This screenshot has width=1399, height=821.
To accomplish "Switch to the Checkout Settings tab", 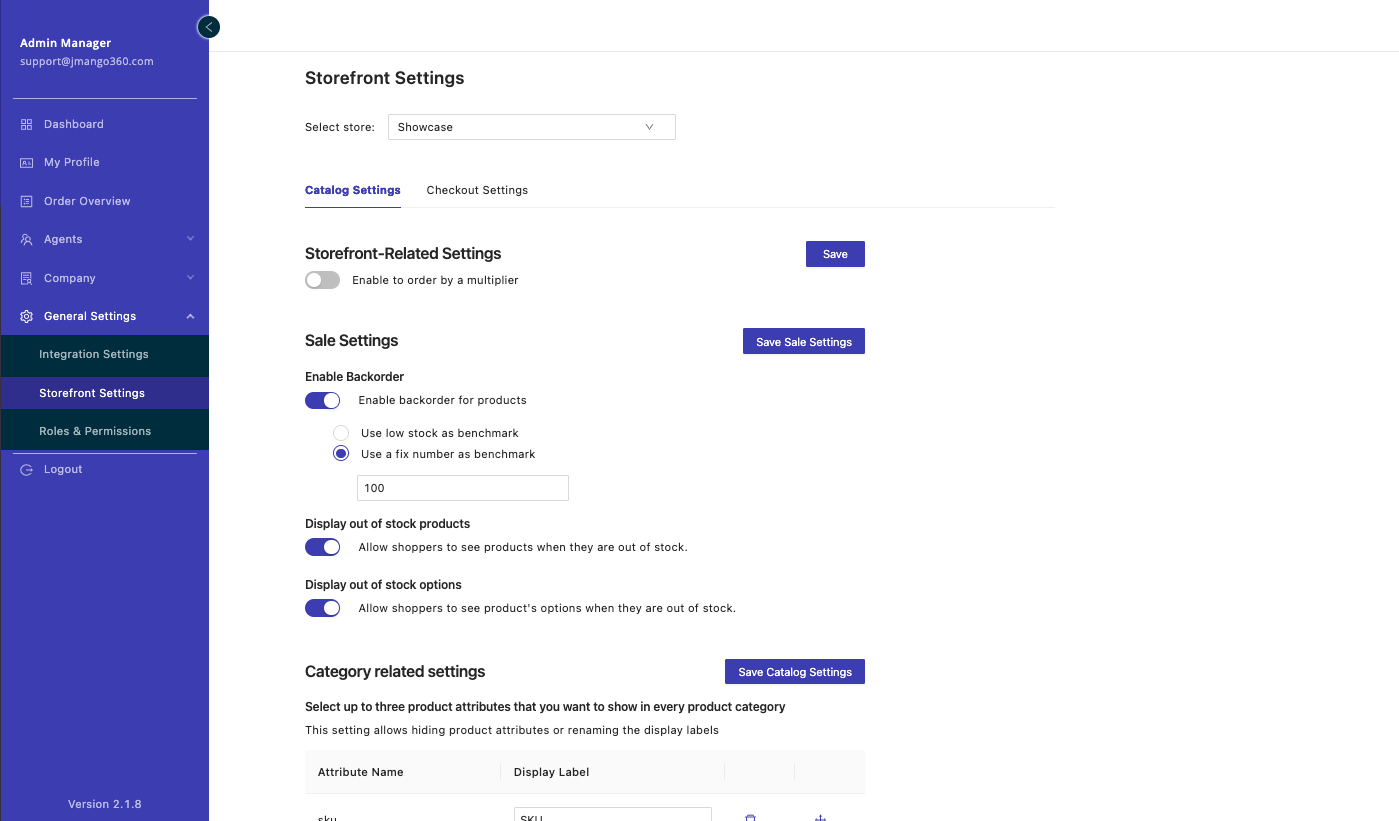I will coord(477,190).
